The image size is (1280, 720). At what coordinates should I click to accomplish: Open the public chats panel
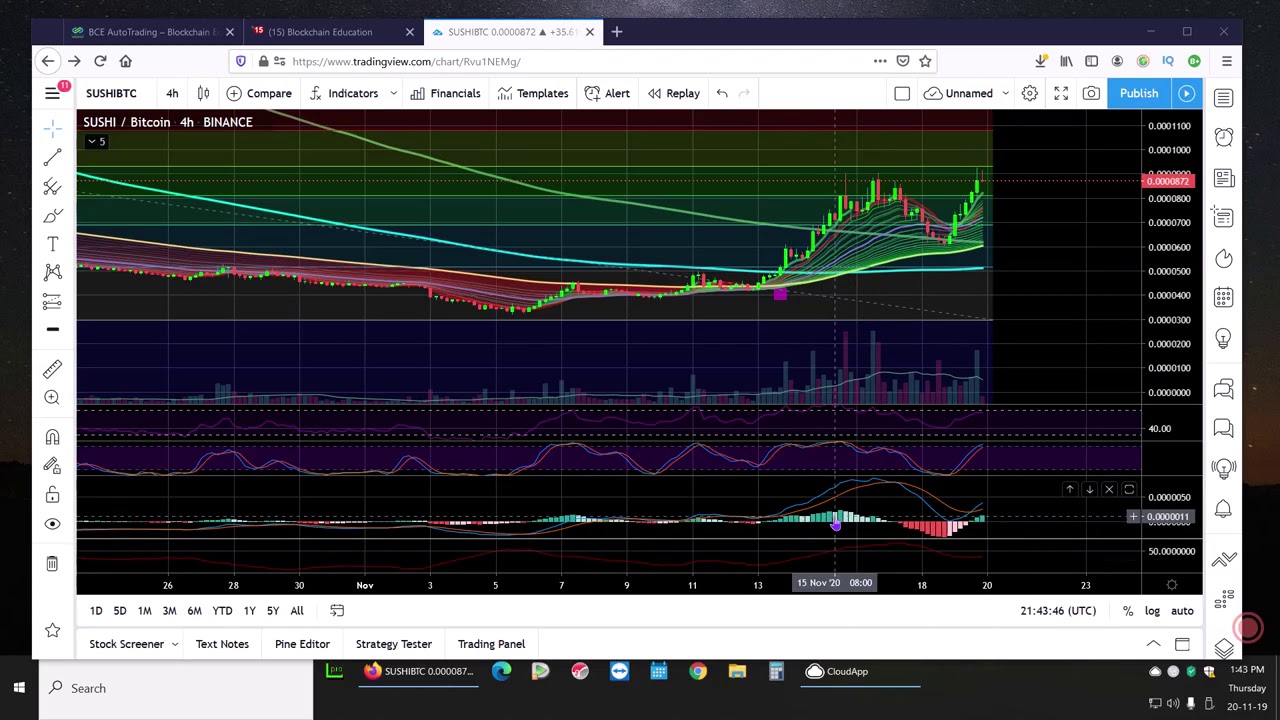click(1223, 389)
